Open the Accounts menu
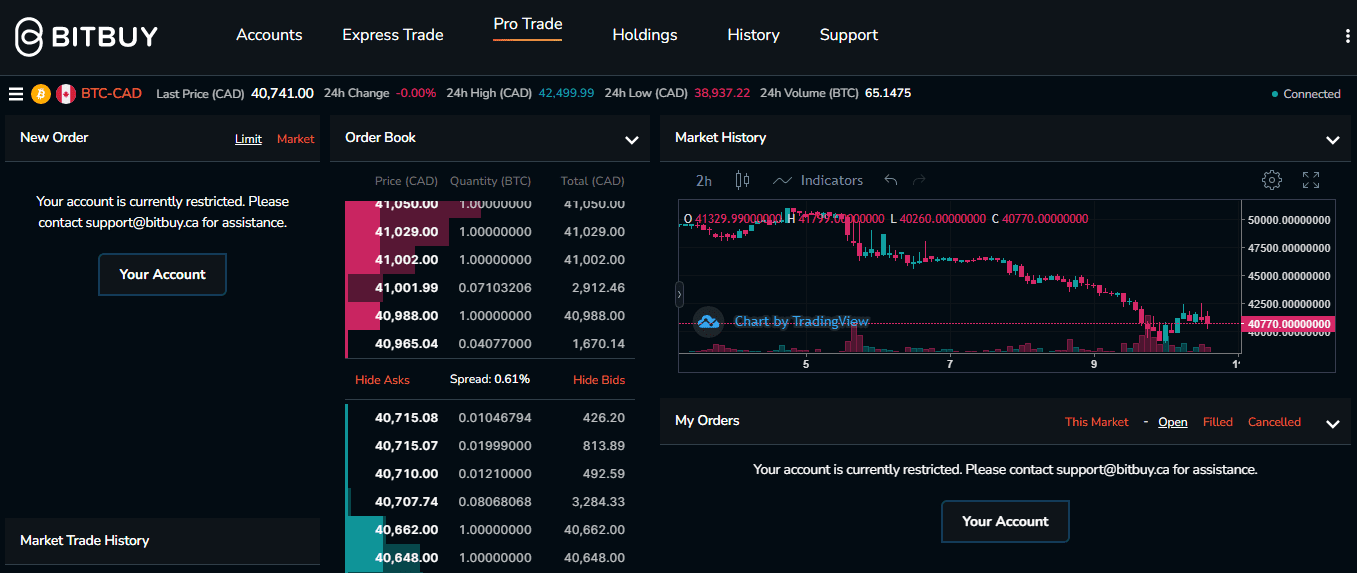The height and width of the screenshot is (573, 1357). 269,35
